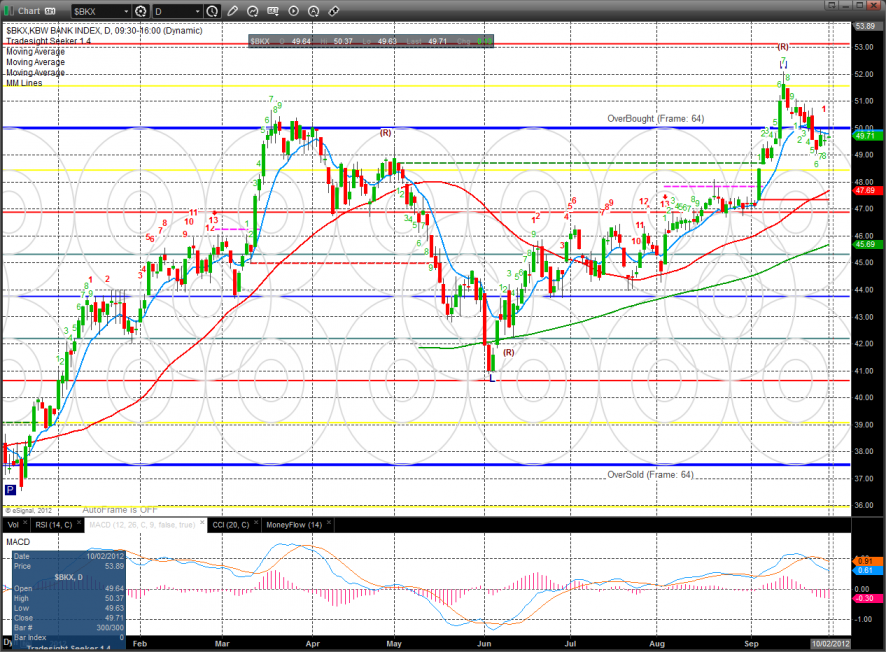Screen dimensions: 886x652
Task: Click the blue L low marker in June
Action: coord(492,378)
